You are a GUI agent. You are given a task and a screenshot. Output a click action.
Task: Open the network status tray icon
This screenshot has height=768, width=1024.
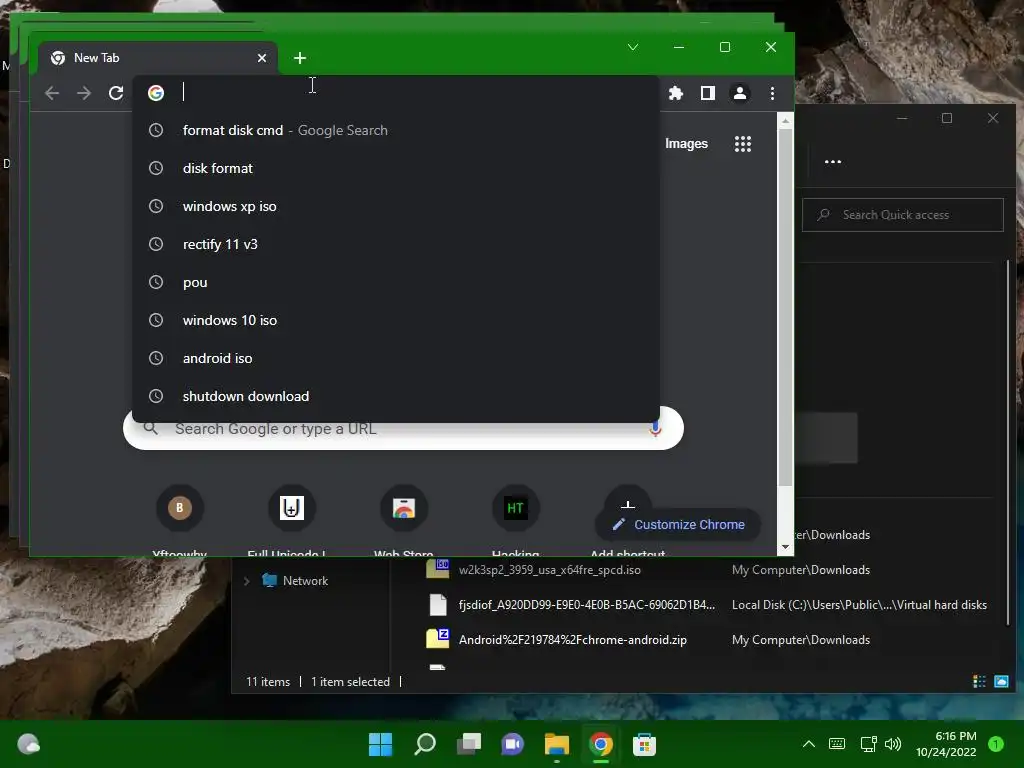[868, 744]
